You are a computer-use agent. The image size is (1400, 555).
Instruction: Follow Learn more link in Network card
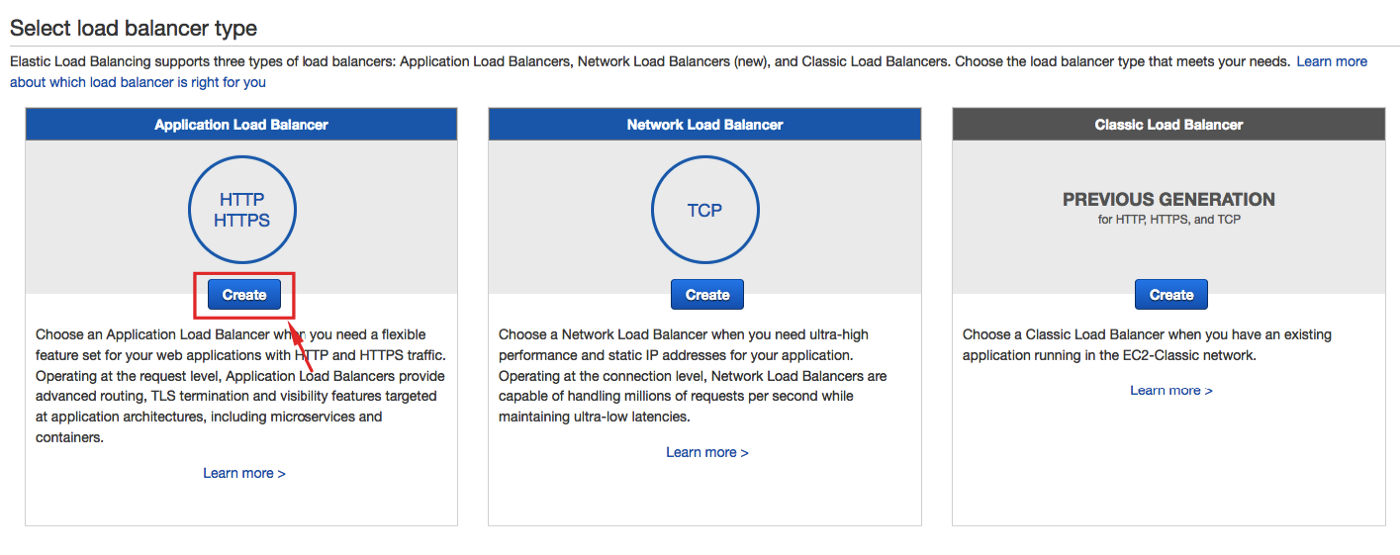pyautogui.click(x=707, y=452)
